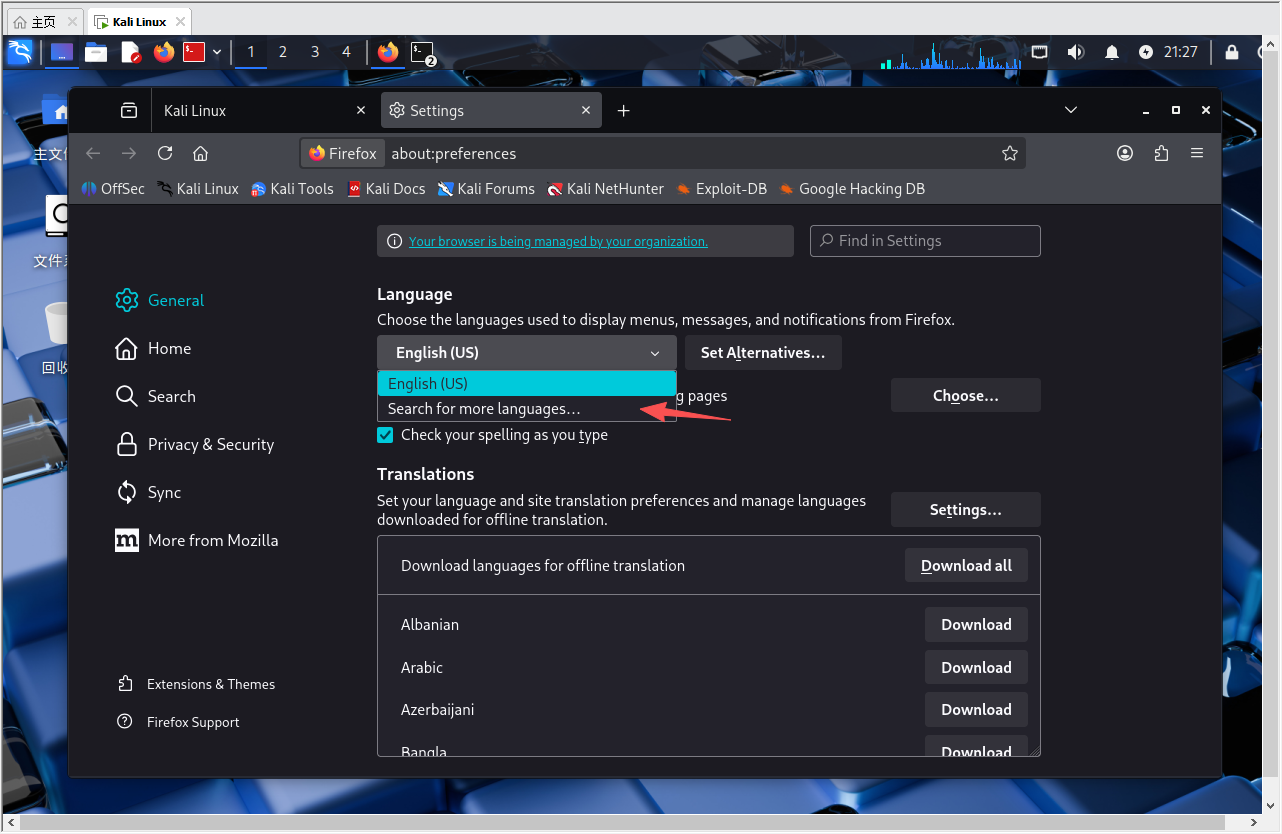The height and width of the screenshot is (834, 1282).
Task: Open the Kali Forums bookmark
Action: [486, 188]
